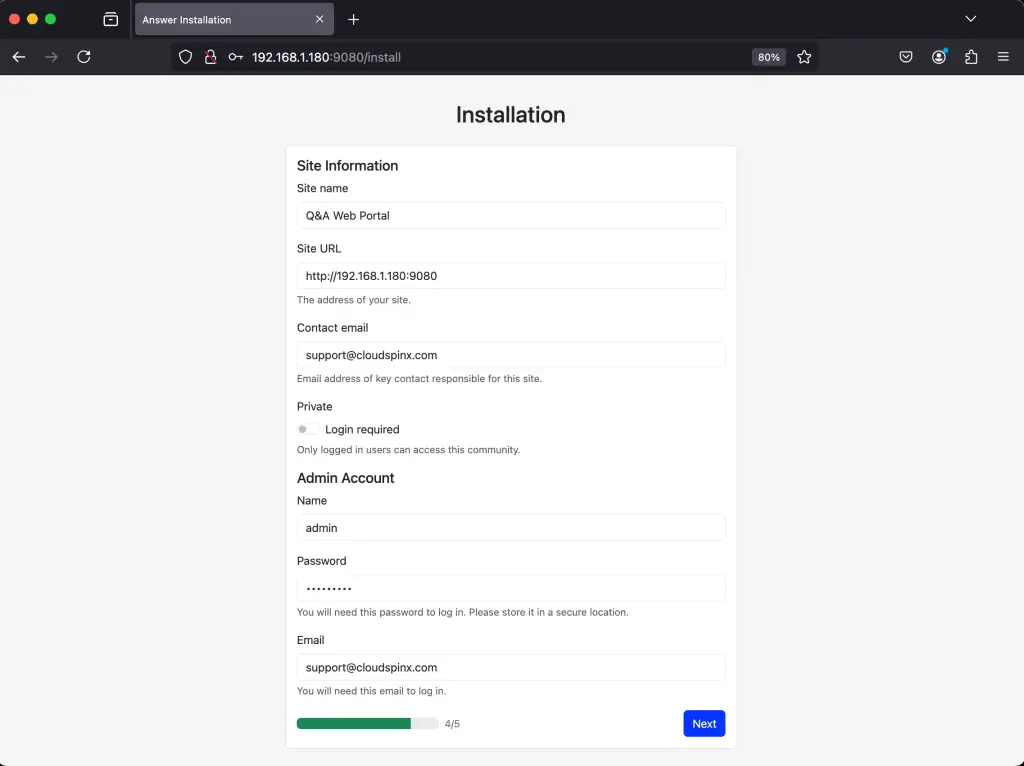
Task: Enable the tracking protection shield icon
Action: pyautogui.click(x=185, y=57)
